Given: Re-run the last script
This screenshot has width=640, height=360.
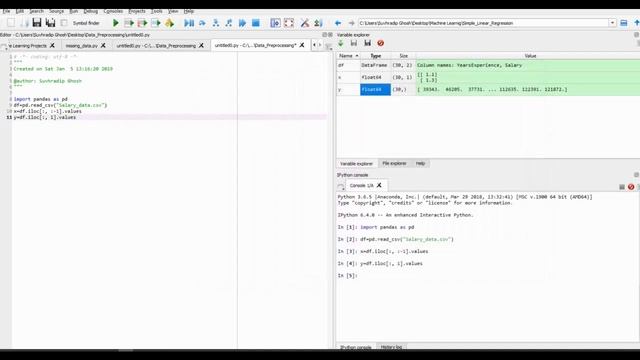Looking at the screenshot, I should click(x=169, y=23).
